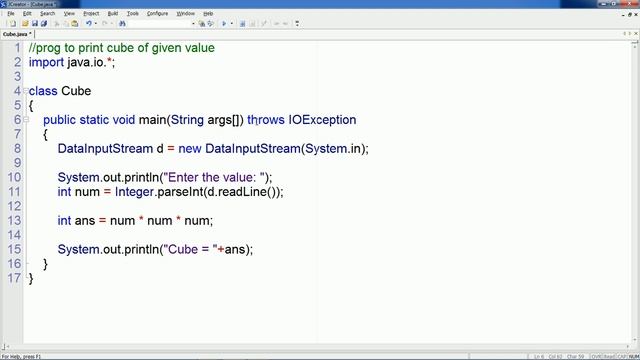Screen dimensions: 640x360
Task: Click line number 17 in the gutter
Action: coord(14,278)
